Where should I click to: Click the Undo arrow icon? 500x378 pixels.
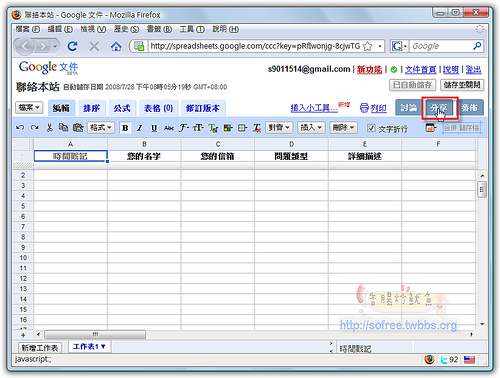(x=20, y=128)
